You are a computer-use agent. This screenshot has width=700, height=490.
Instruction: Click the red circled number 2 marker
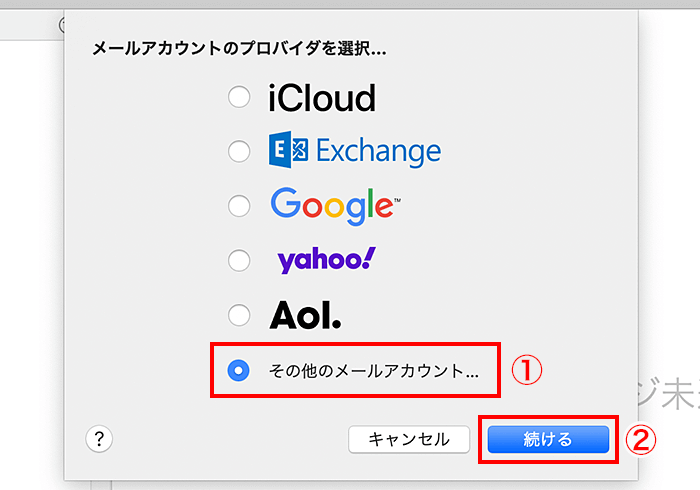[641, 440]
